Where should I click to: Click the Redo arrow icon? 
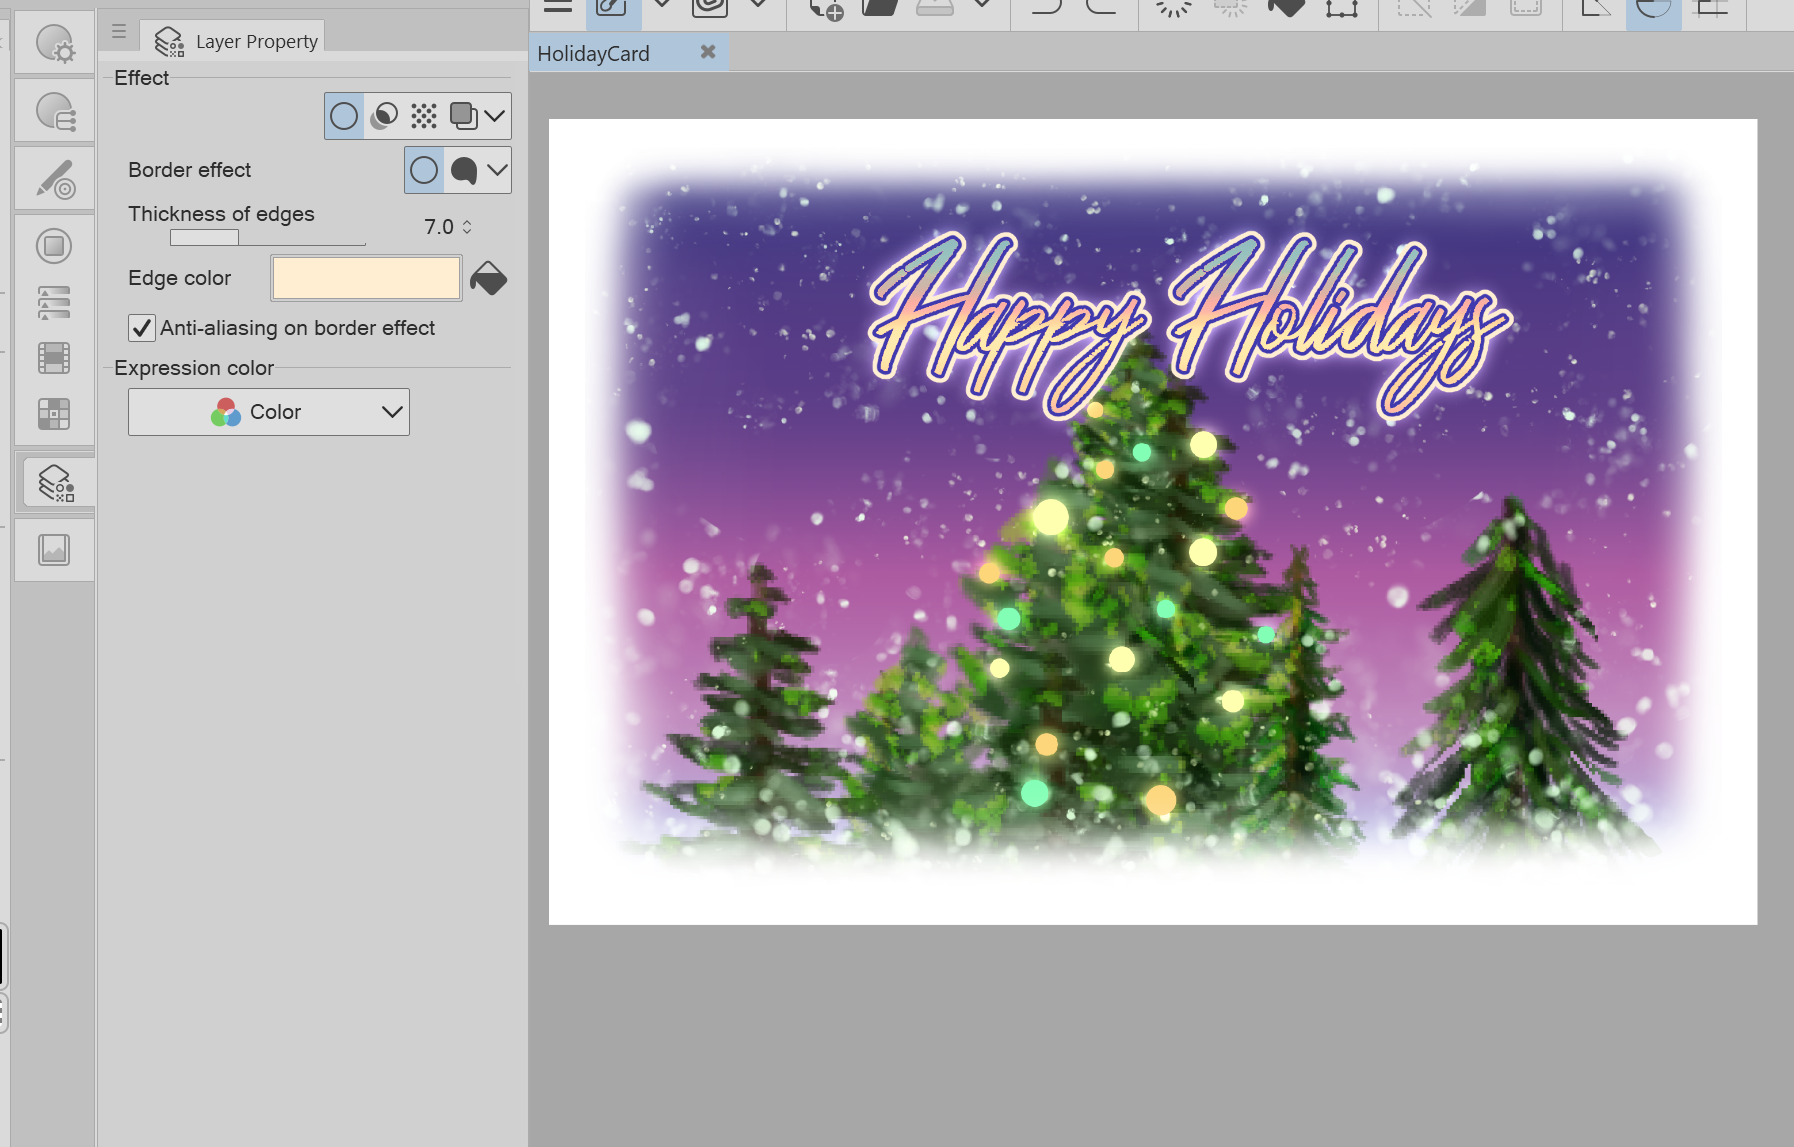1101,8
